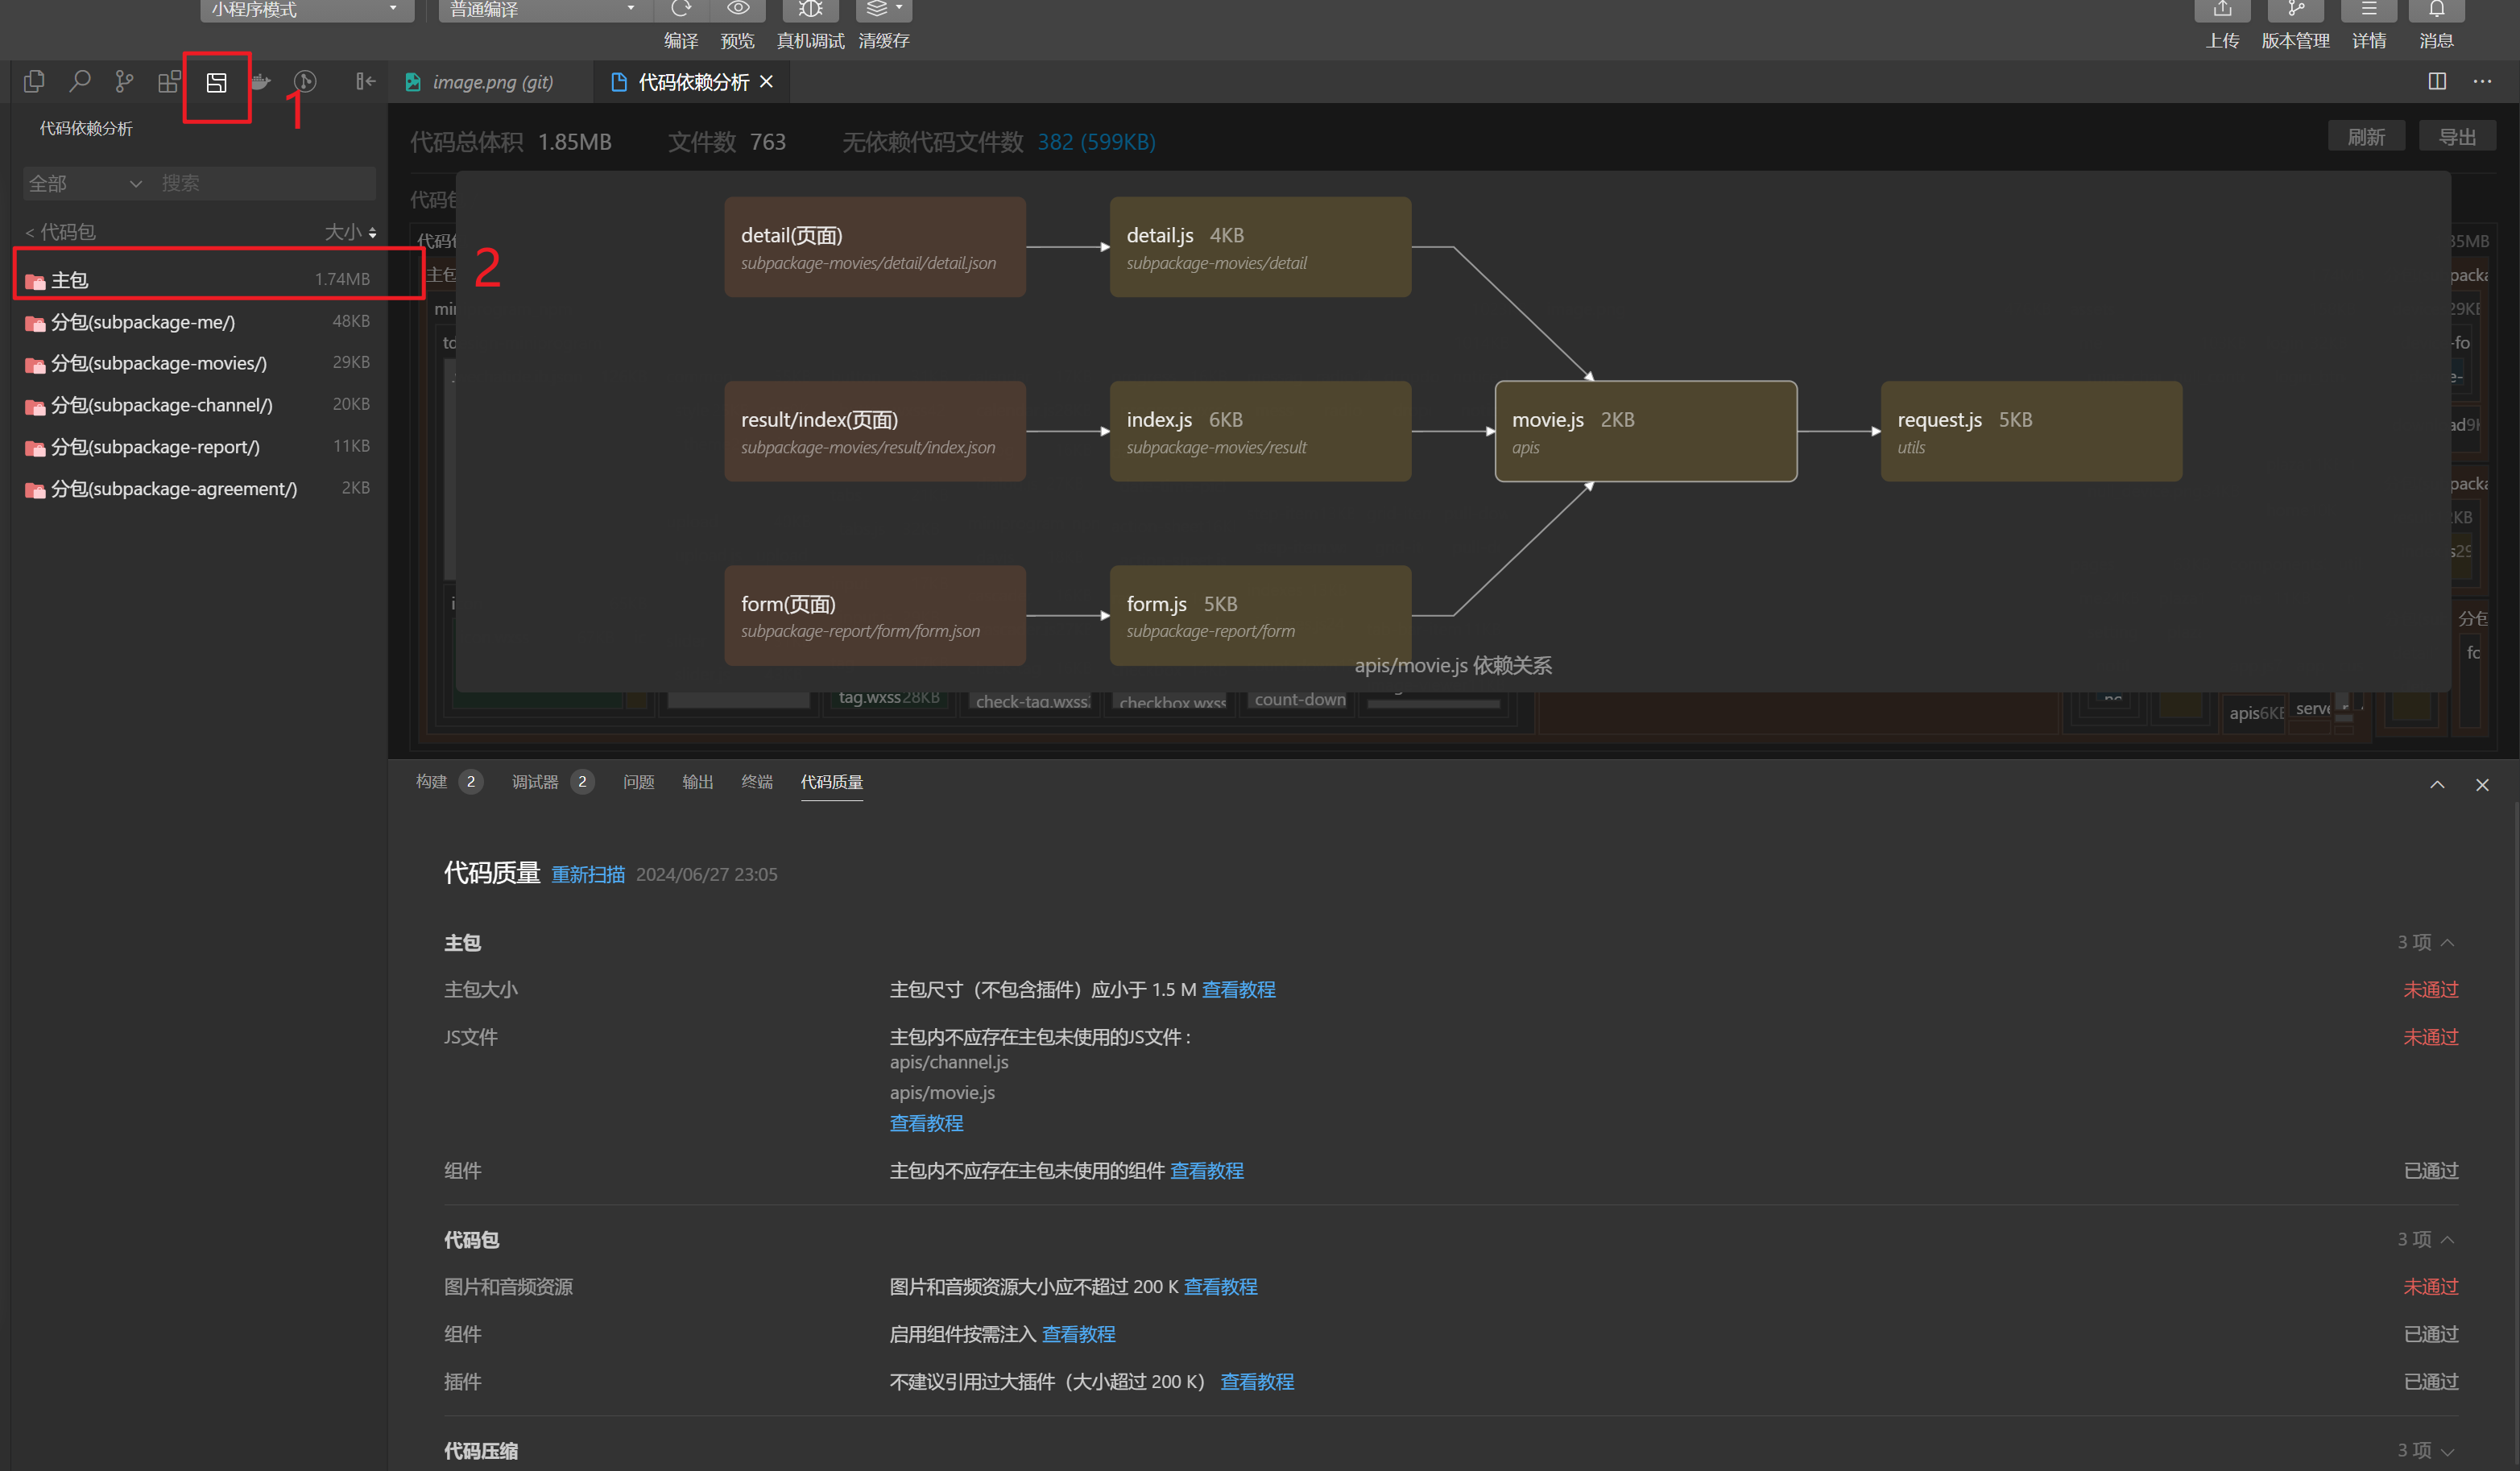Click the 编译 compile refresh icon

click(681, 10)
